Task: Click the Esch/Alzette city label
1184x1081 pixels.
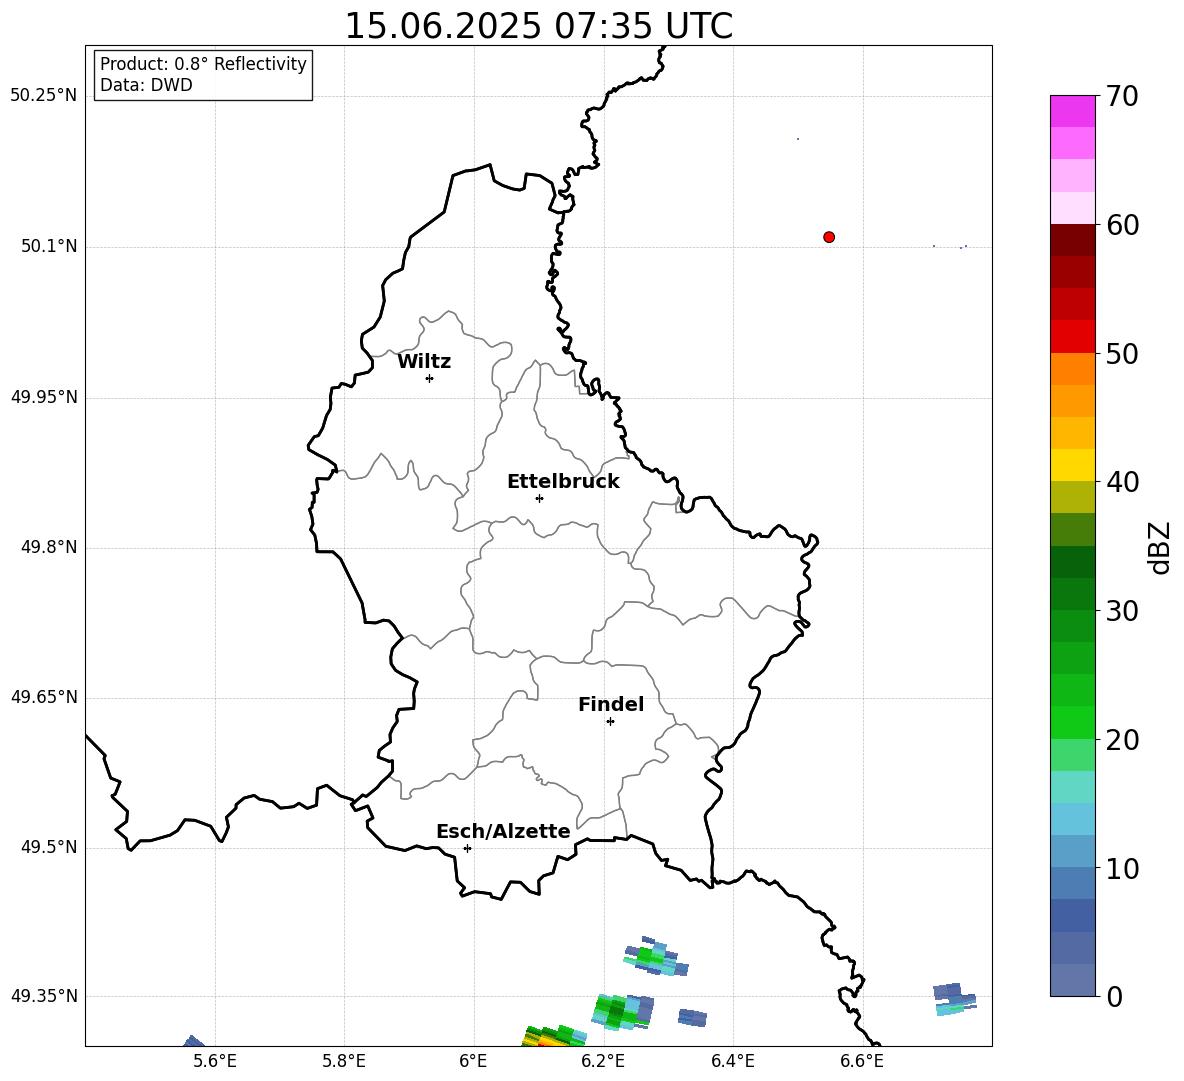Action: click(x=504, y=831)
